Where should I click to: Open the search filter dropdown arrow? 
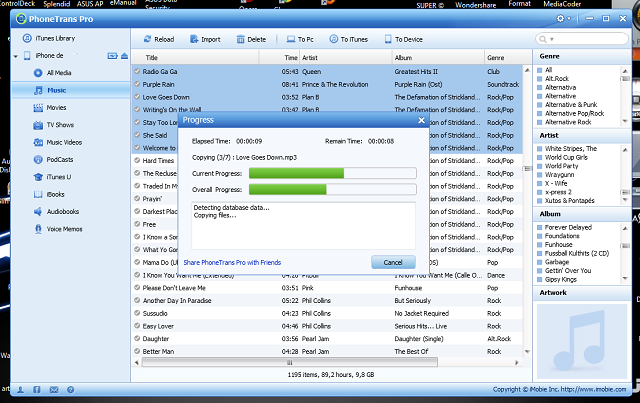coord(552,39)
